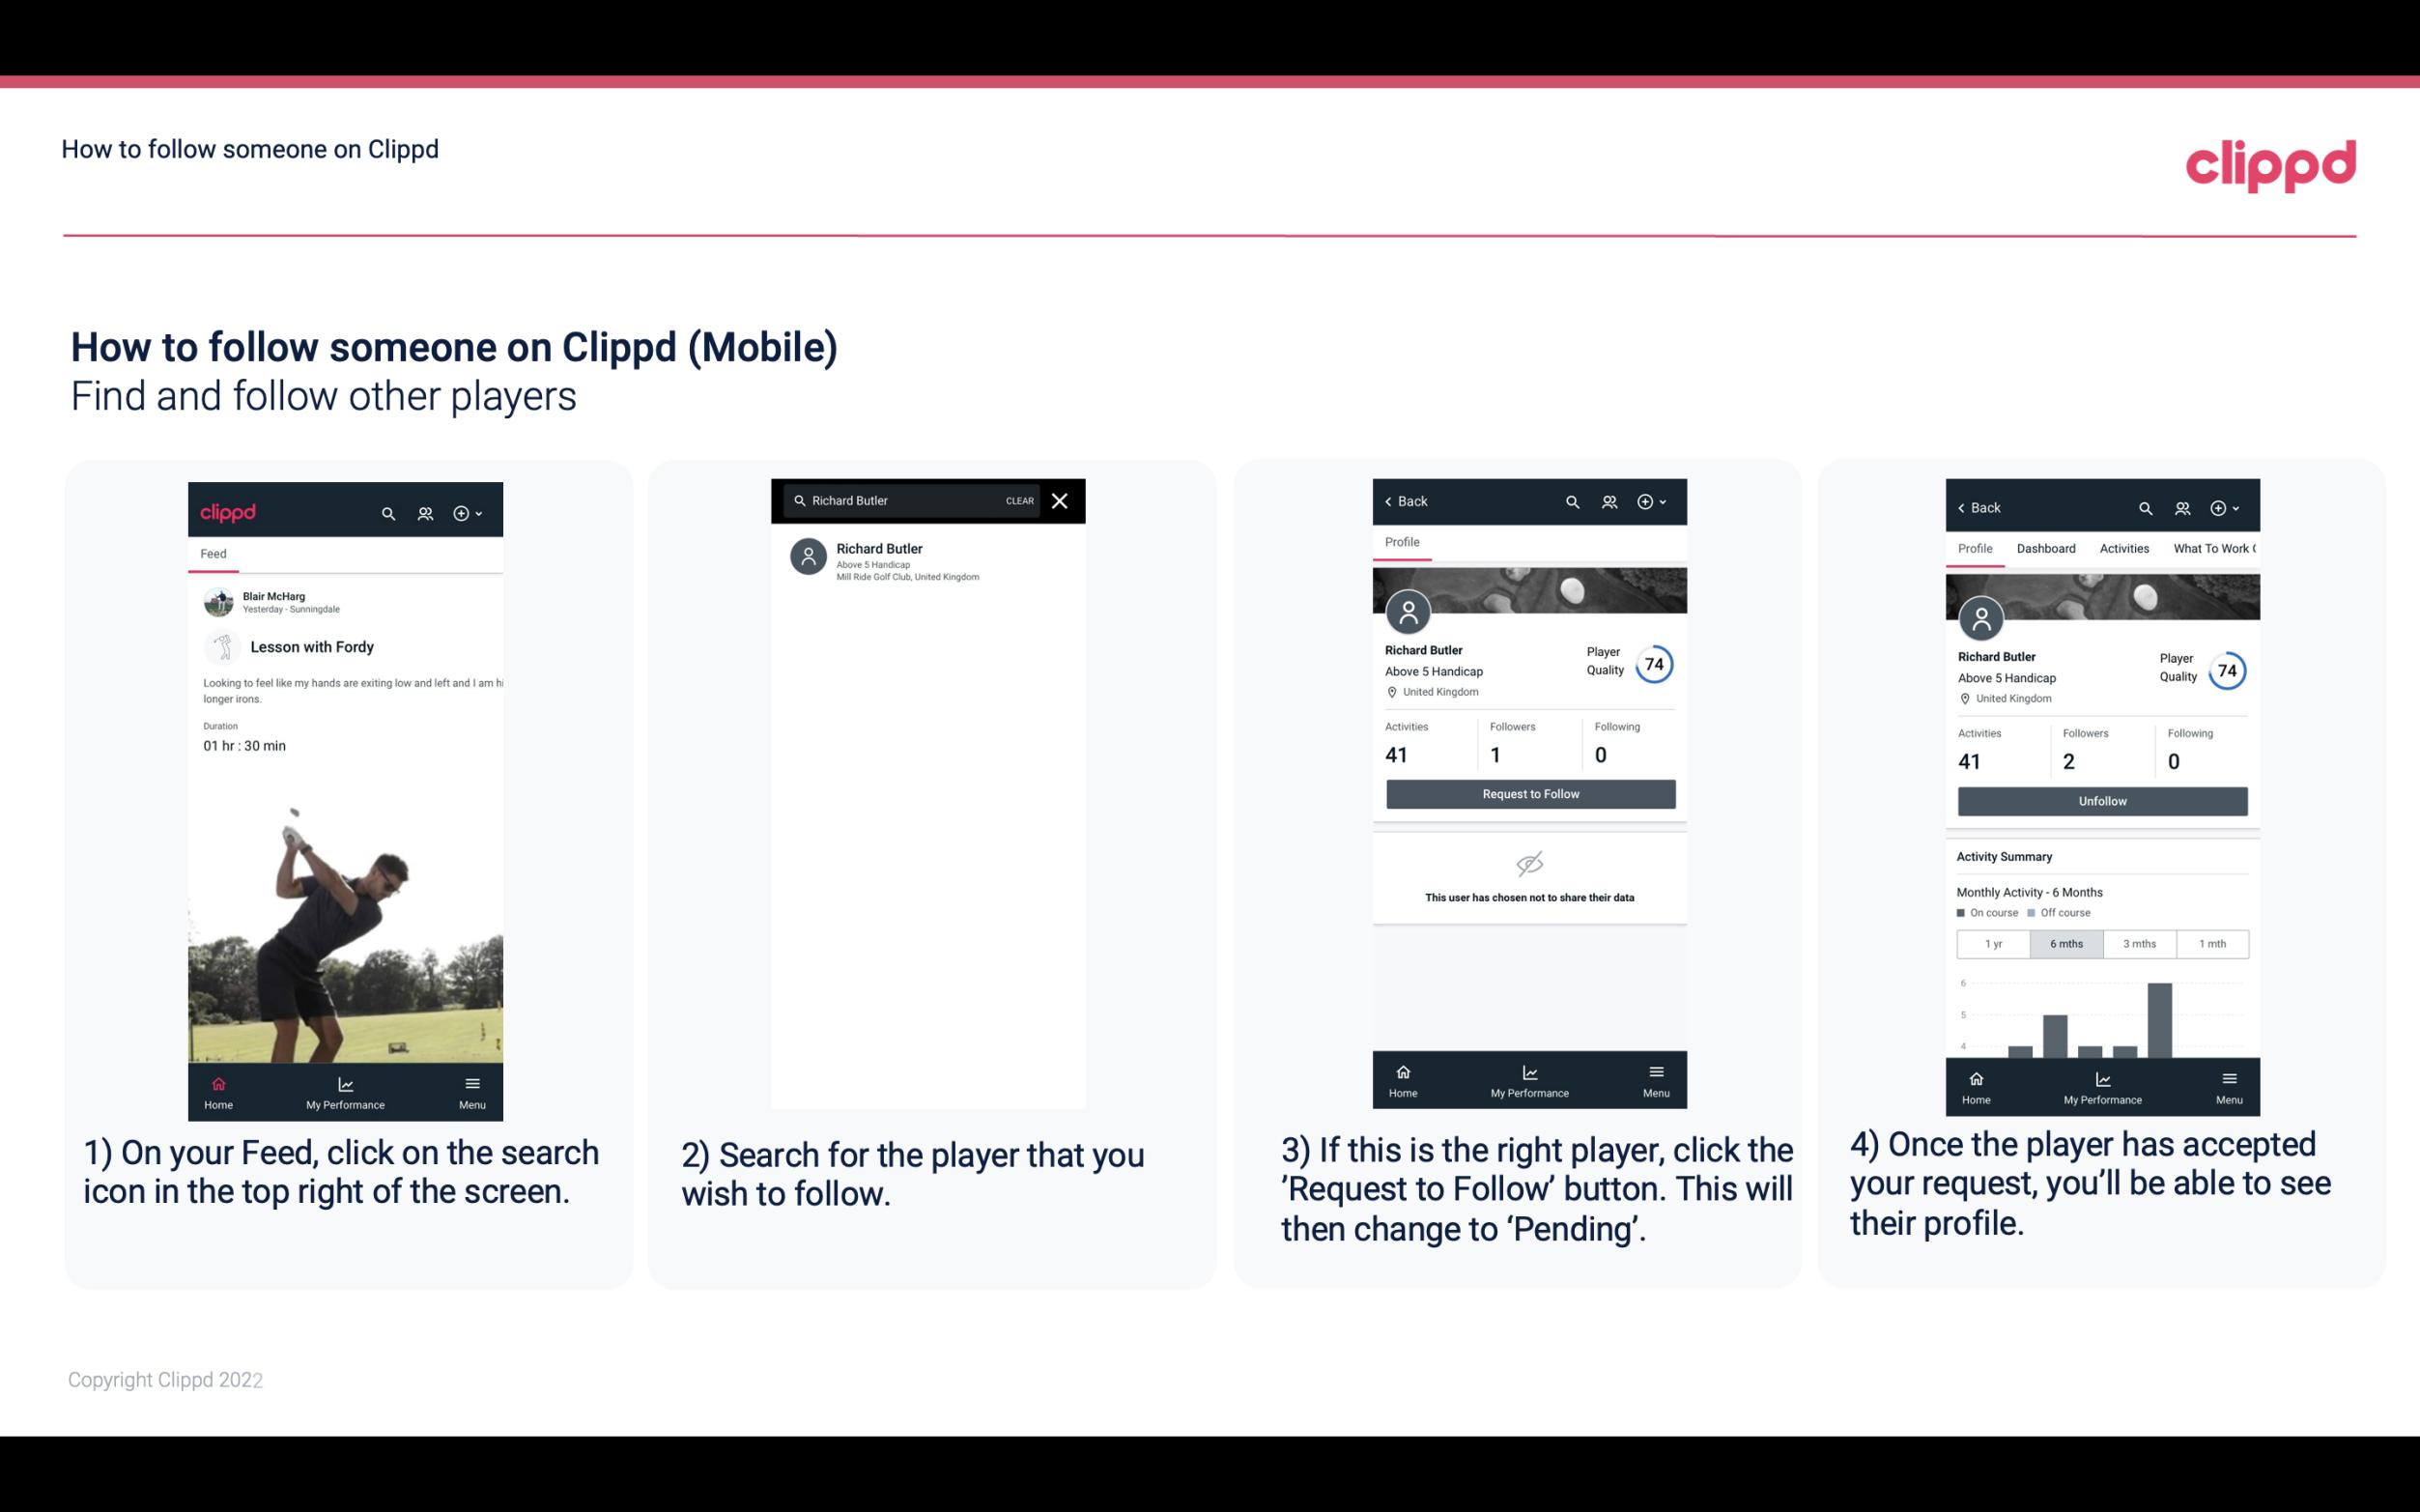The image size is (2420, 1512).
Task: Click the X to close search bar
Action: coord(1062,501)
